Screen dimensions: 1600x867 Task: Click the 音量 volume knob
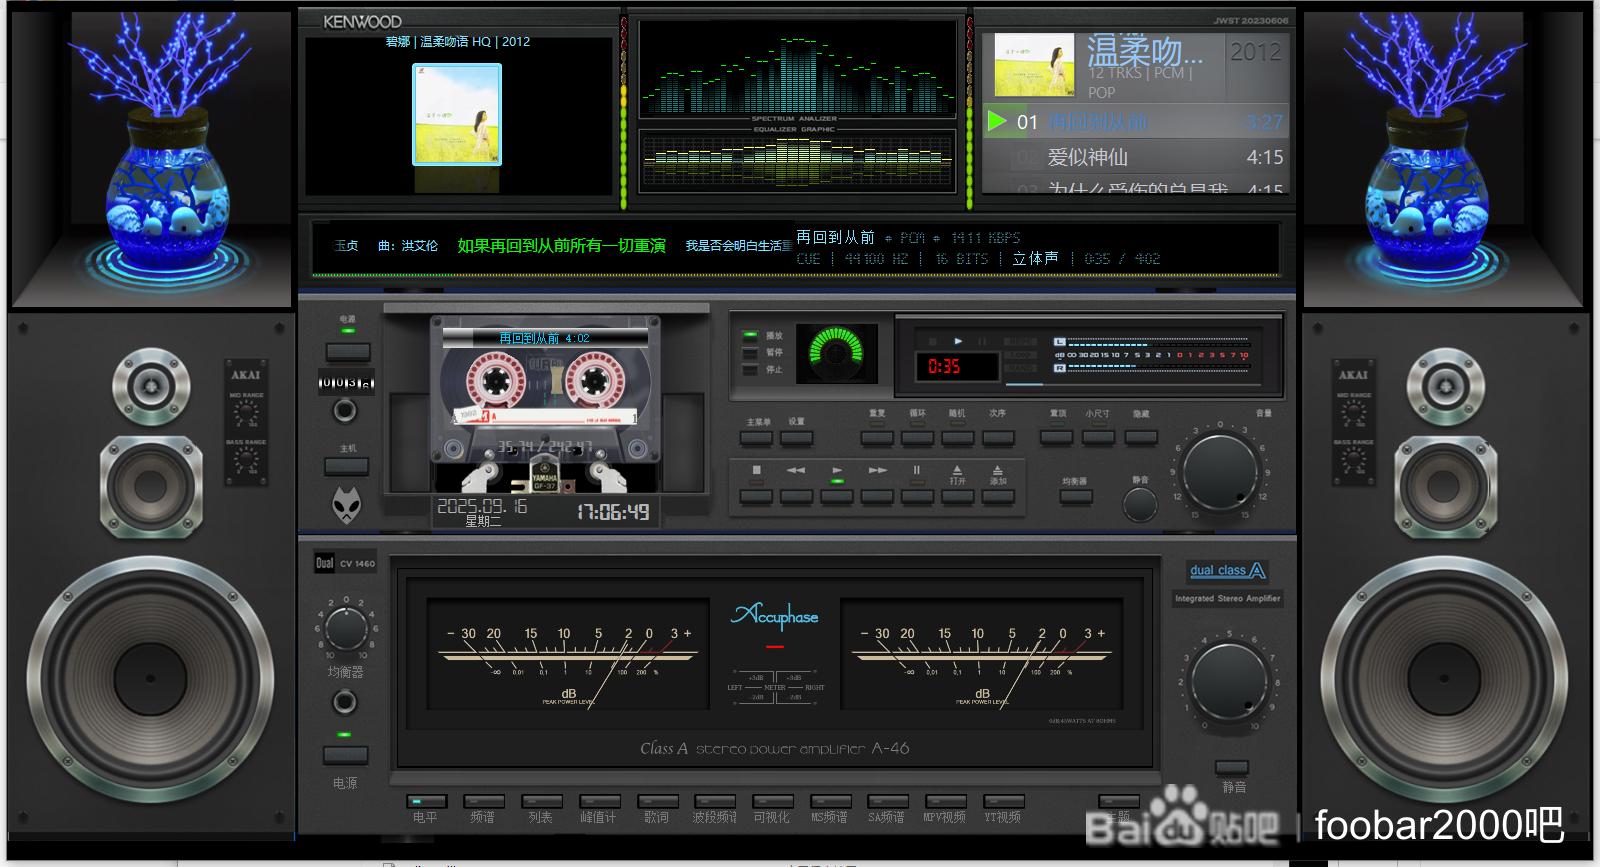tap(1220, 472)
